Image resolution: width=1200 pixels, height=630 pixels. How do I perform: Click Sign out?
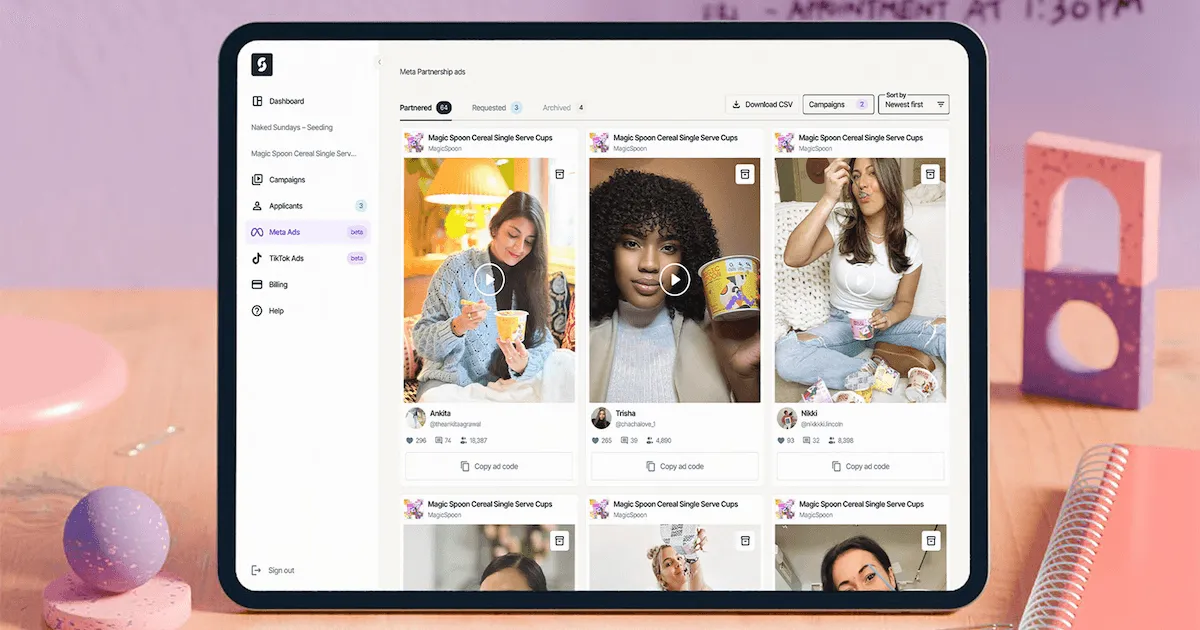(x=273, y=570)
